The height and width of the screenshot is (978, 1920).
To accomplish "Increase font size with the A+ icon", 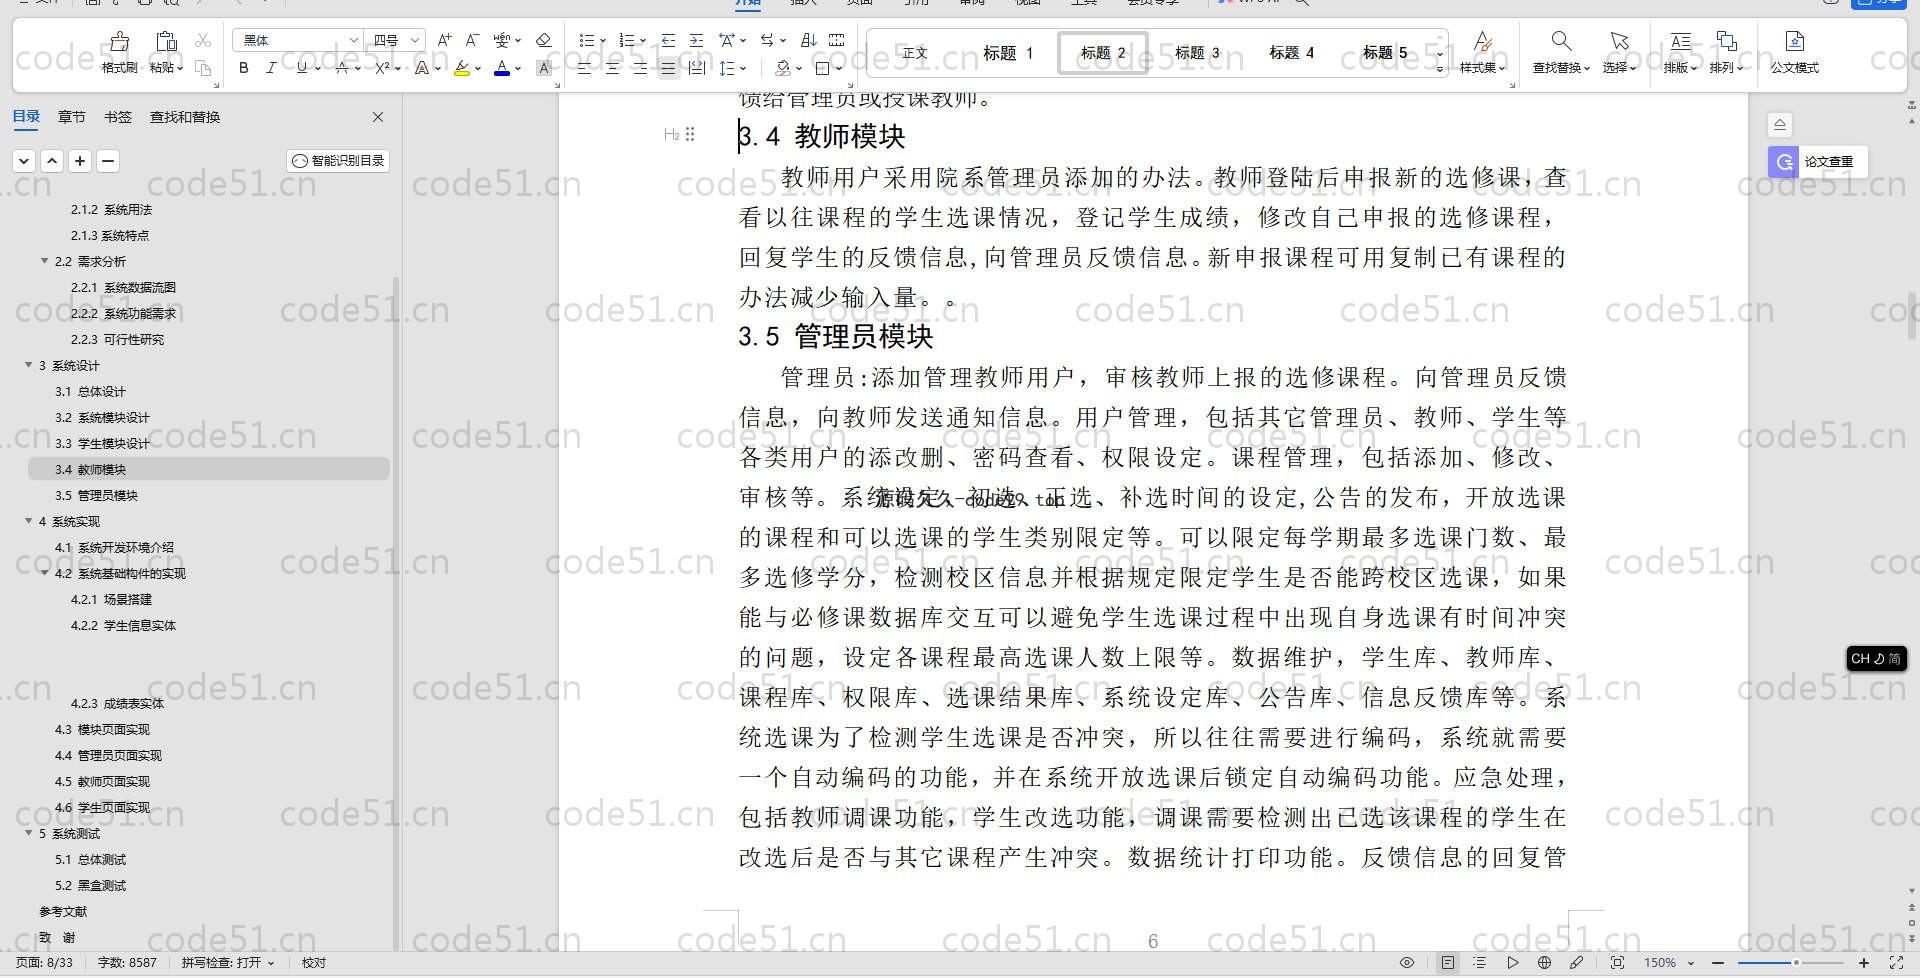I will click(x=444, y=40).
